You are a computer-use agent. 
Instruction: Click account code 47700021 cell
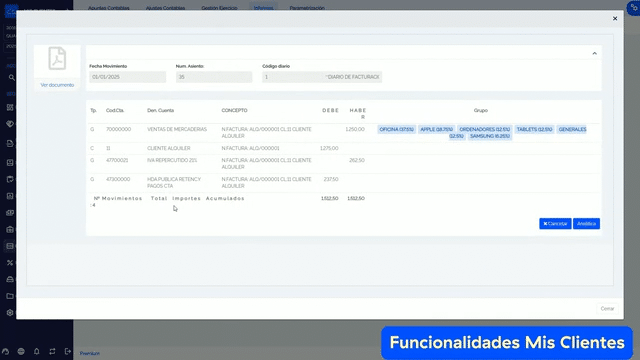[x=117, y=160]
